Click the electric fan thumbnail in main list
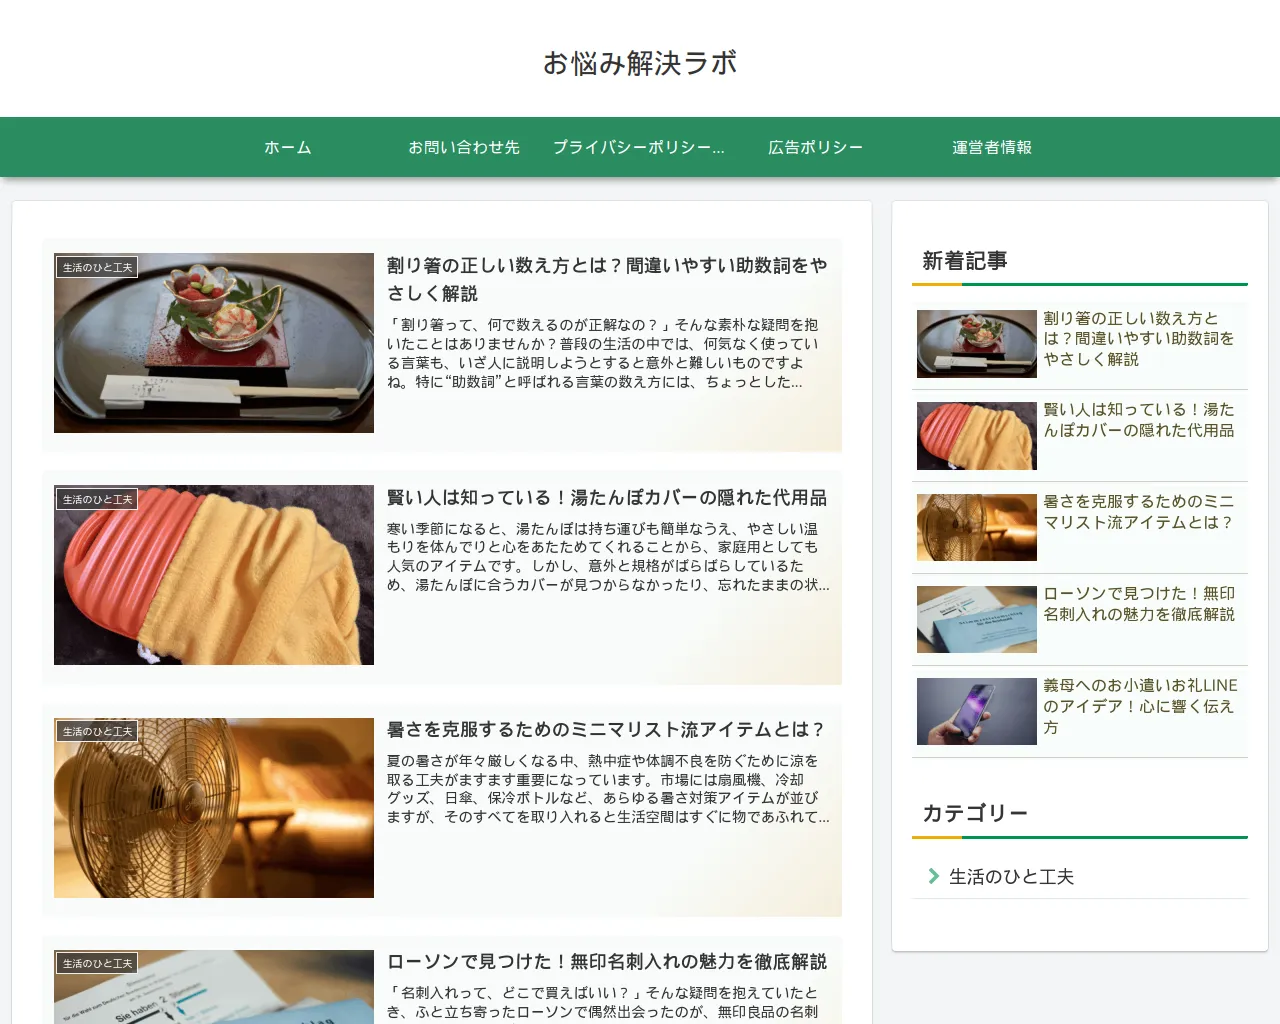 coord(214,807)
